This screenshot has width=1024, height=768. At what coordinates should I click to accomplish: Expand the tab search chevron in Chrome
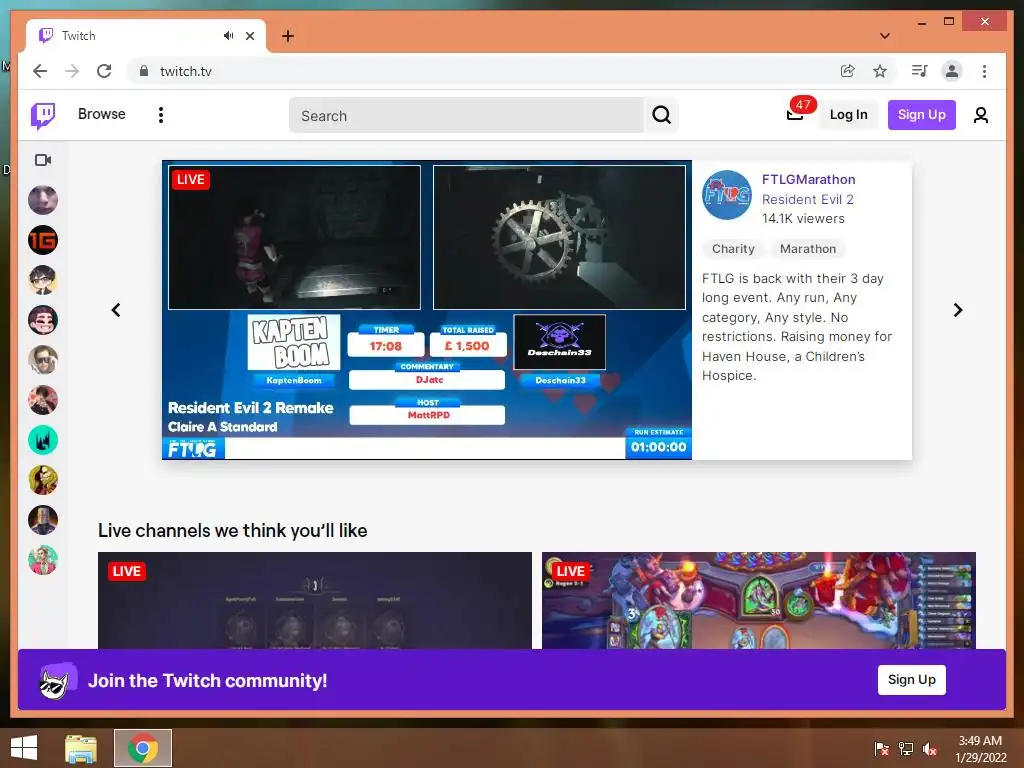point(885,36)
